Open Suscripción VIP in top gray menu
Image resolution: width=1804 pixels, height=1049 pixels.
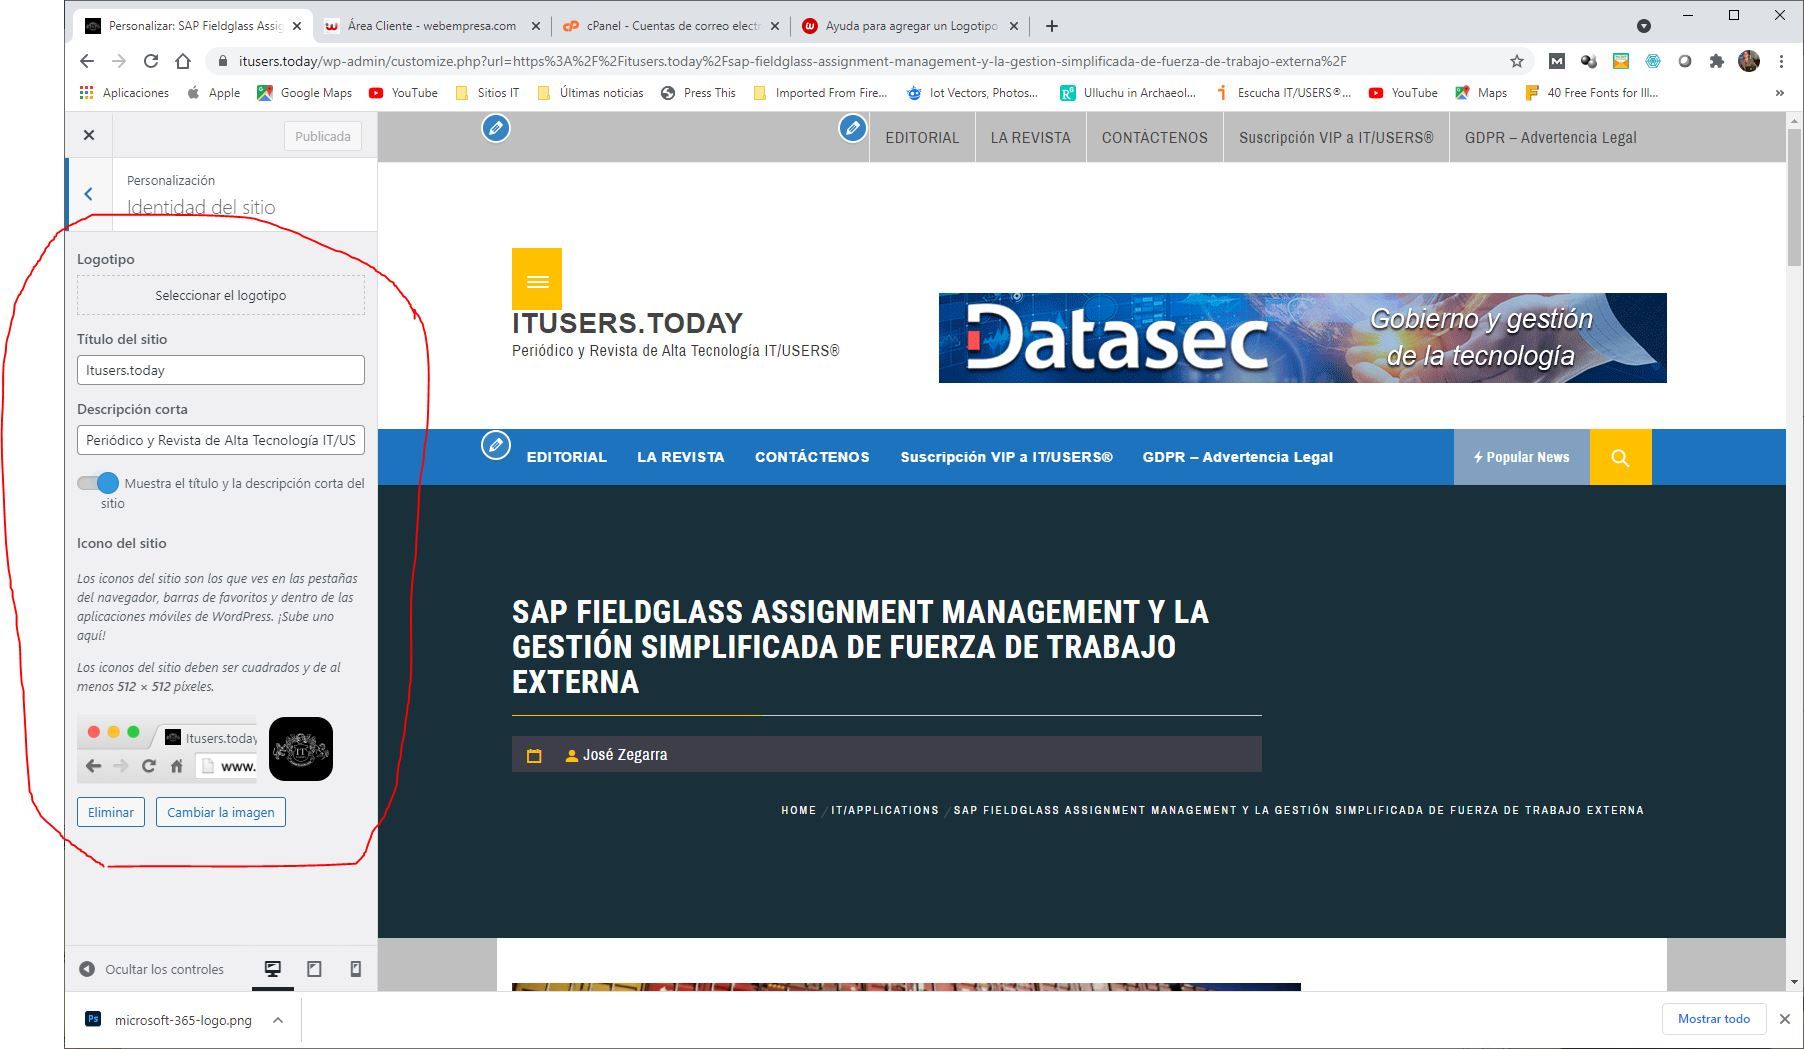1336,138
